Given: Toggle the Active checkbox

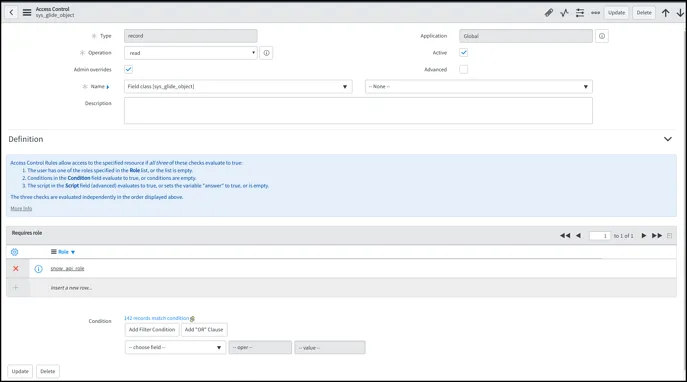Looking at the screenshot, I should [464, 53].
